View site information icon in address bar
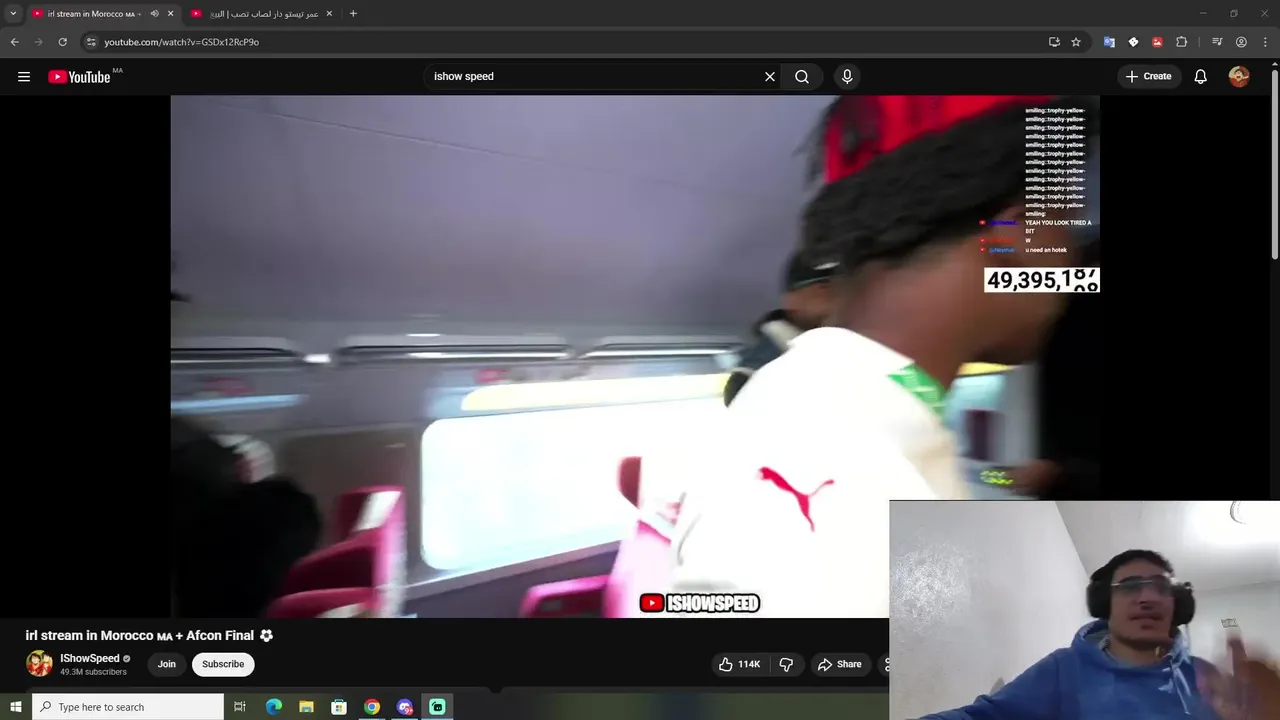 (x=91, y=42)
